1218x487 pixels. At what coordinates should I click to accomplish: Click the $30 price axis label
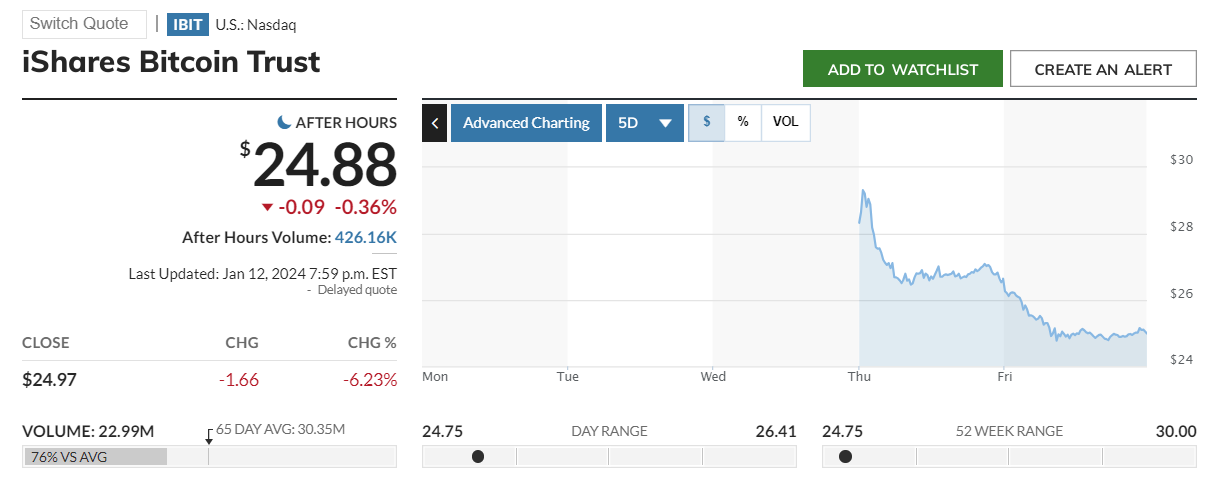tap(1182, 160)
